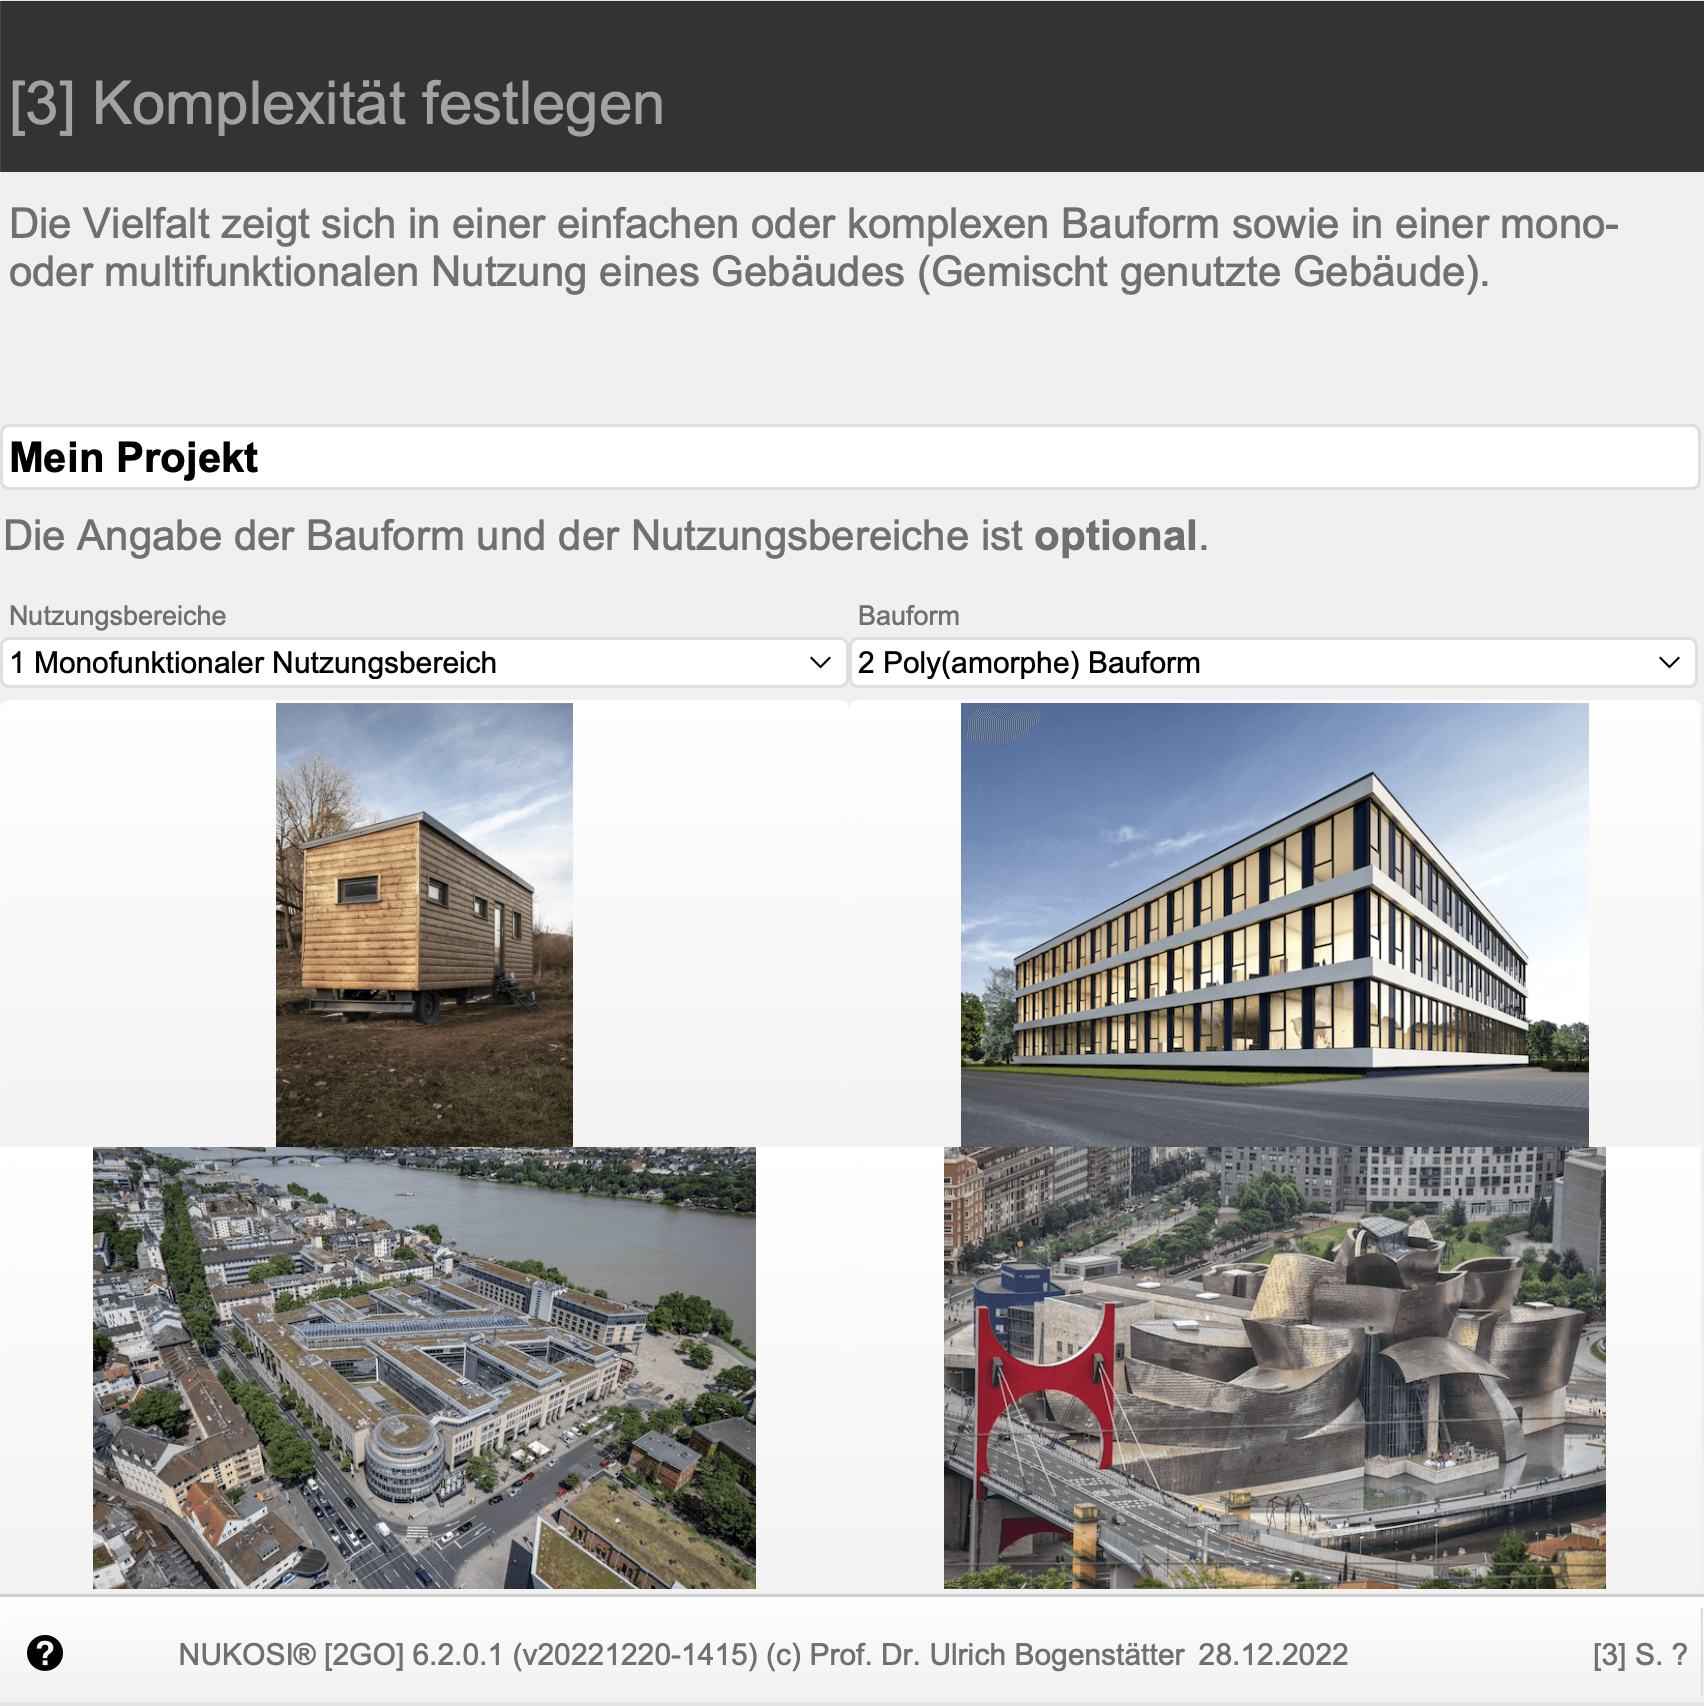1704x1706 pixels.
Task: Open the Bauform dropdown
Action: pos(1273,663)
